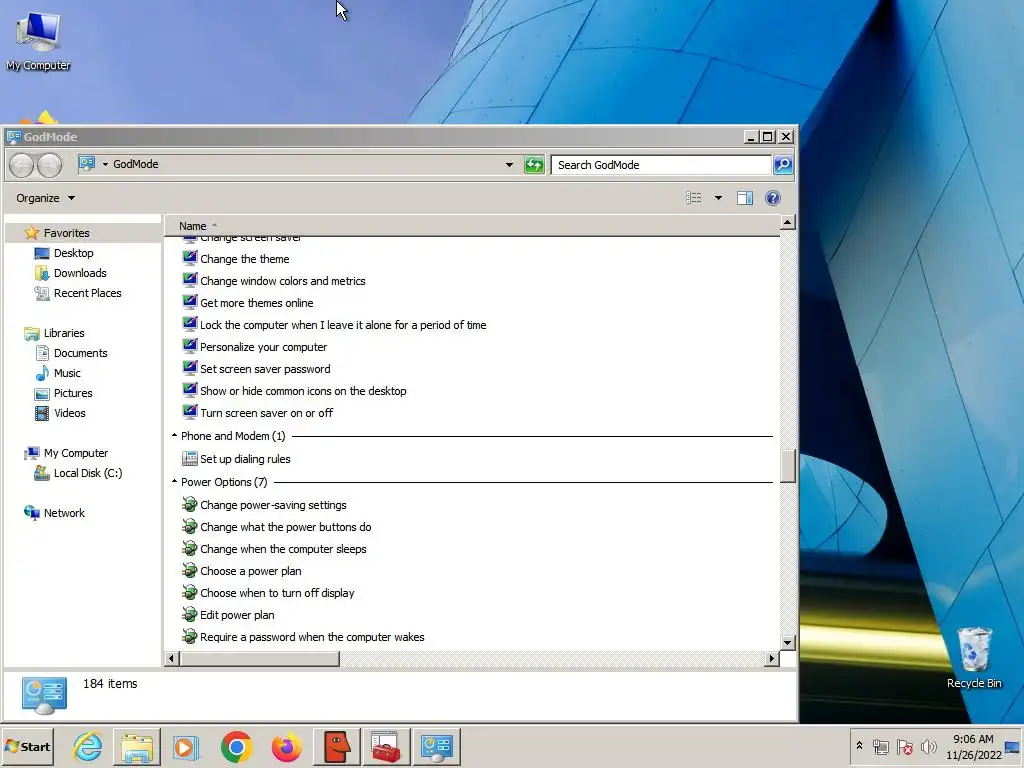Select Music library in navigation pane
This screenshot has height=768, width=1024.
point(67,374)
